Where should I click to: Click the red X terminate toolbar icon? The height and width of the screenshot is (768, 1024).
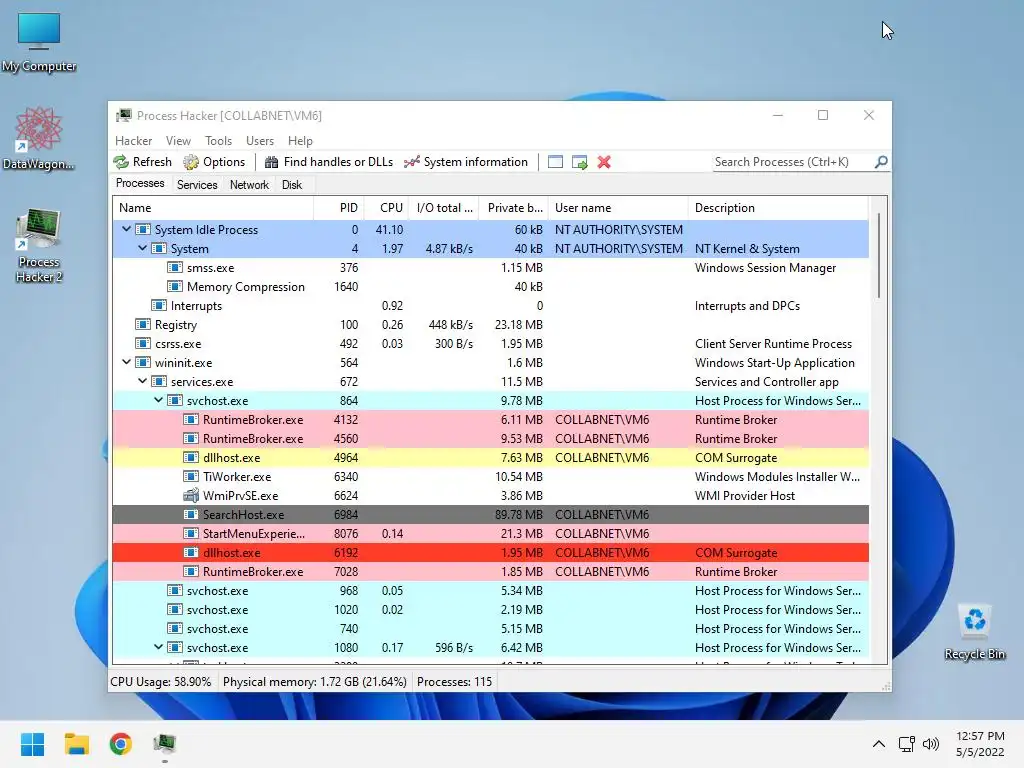[604, 162]
